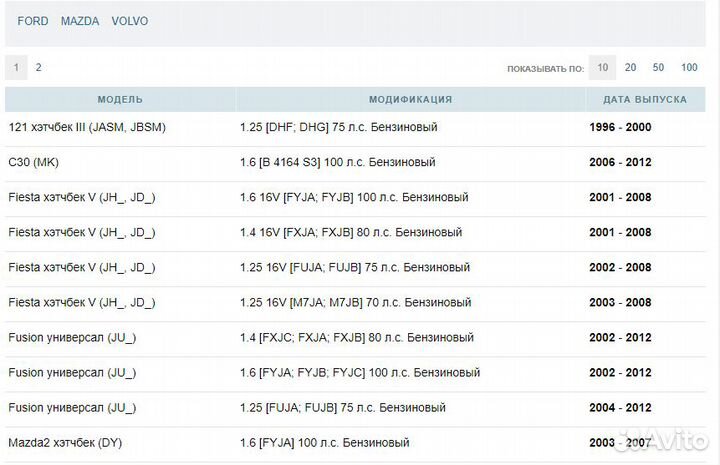Go to page 2 of results
Screen dimensions: 720x465
tap(39, 67)
